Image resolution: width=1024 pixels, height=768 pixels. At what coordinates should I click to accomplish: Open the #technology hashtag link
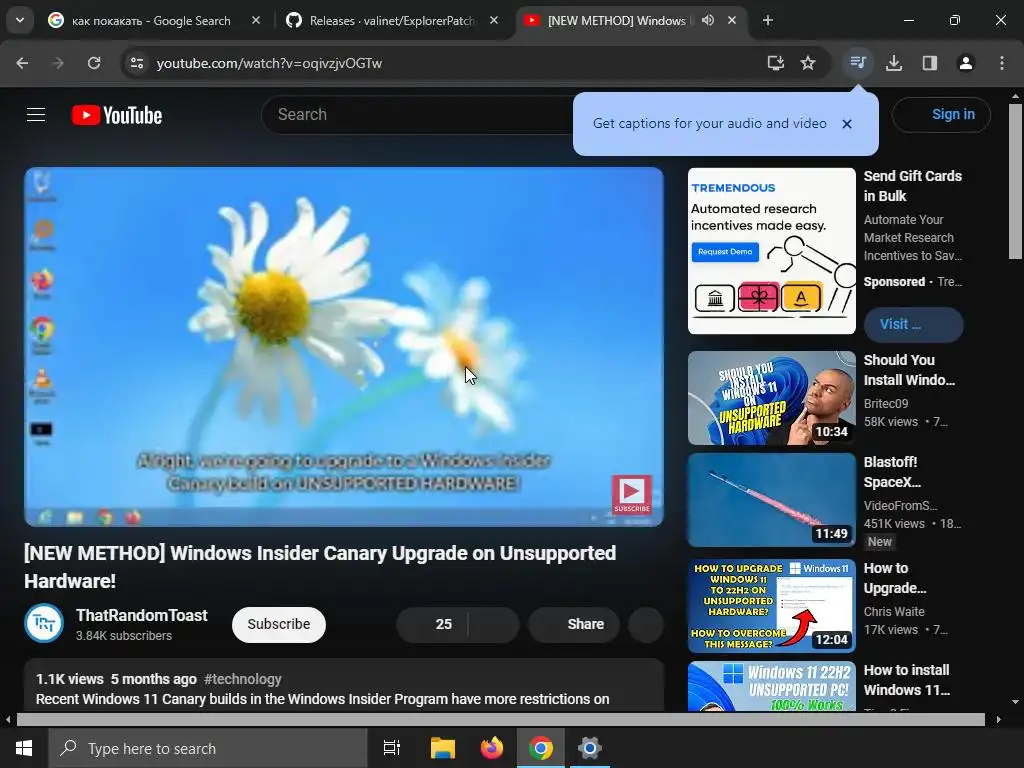click(x=242, y=679)
